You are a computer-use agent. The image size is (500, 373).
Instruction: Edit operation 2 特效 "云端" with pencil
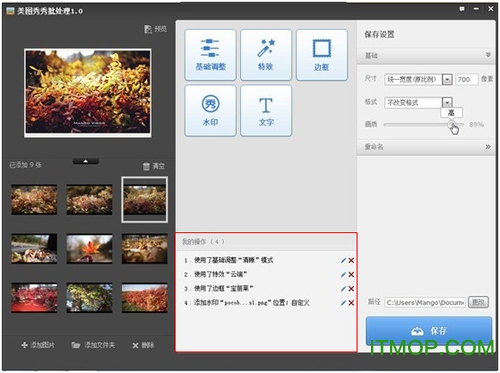pyautogui.click(x=343, y=275)
